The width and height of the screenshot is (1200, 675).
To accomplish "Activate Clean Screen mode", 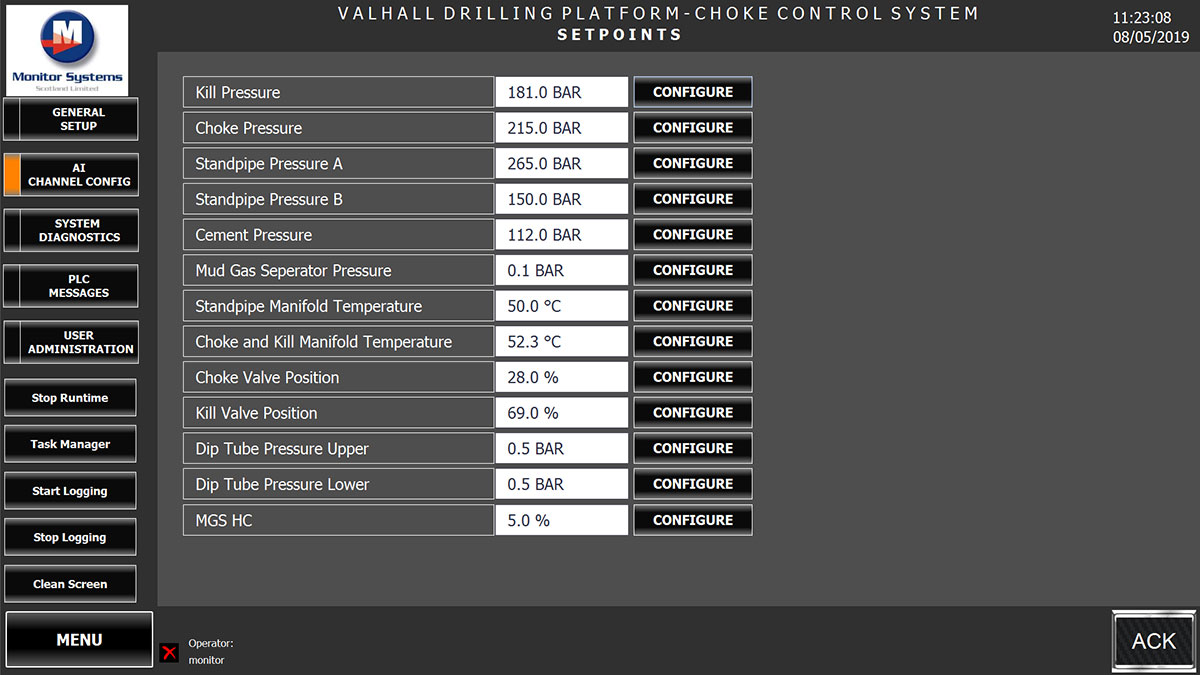I will point(70,584).
